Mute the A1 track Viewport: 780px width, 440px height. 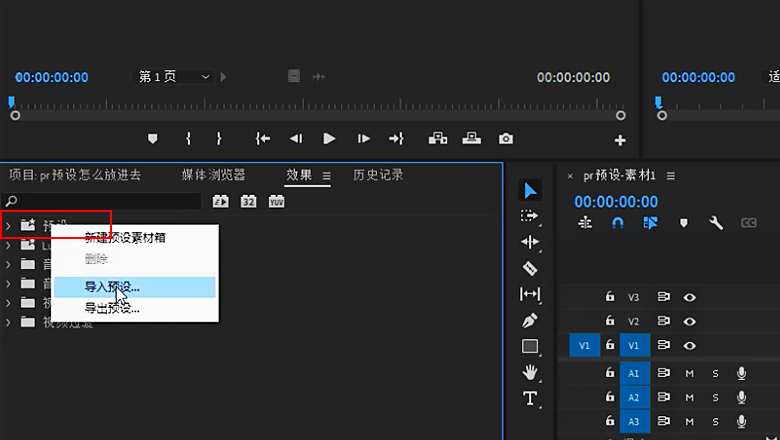[x=689, y=373]
